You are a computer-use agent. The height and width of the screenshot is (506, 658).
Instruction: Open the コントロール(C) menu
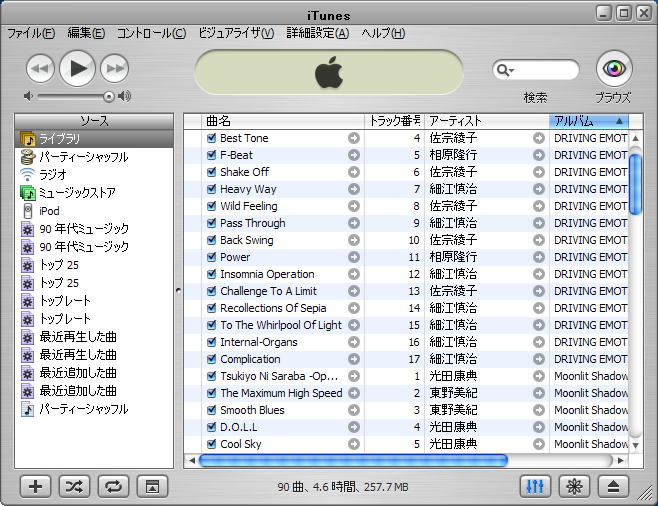coord(151,33)
